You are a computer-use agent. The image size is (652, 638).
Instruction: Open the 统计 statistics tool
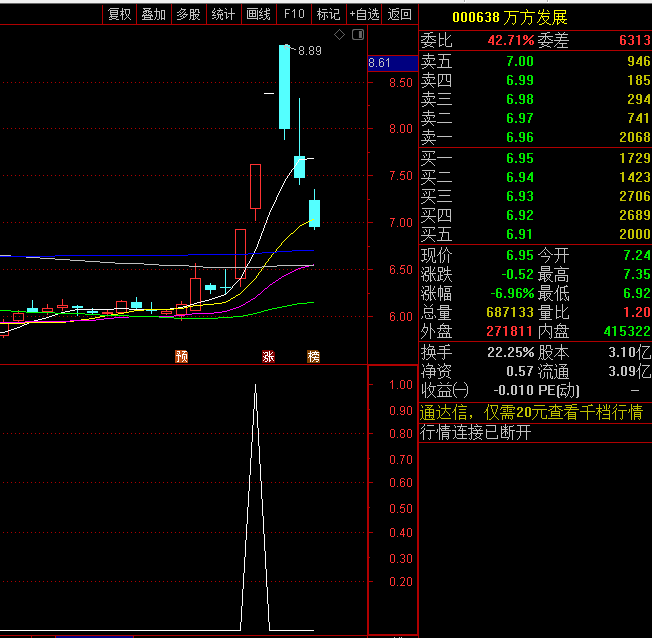(224, 15)
